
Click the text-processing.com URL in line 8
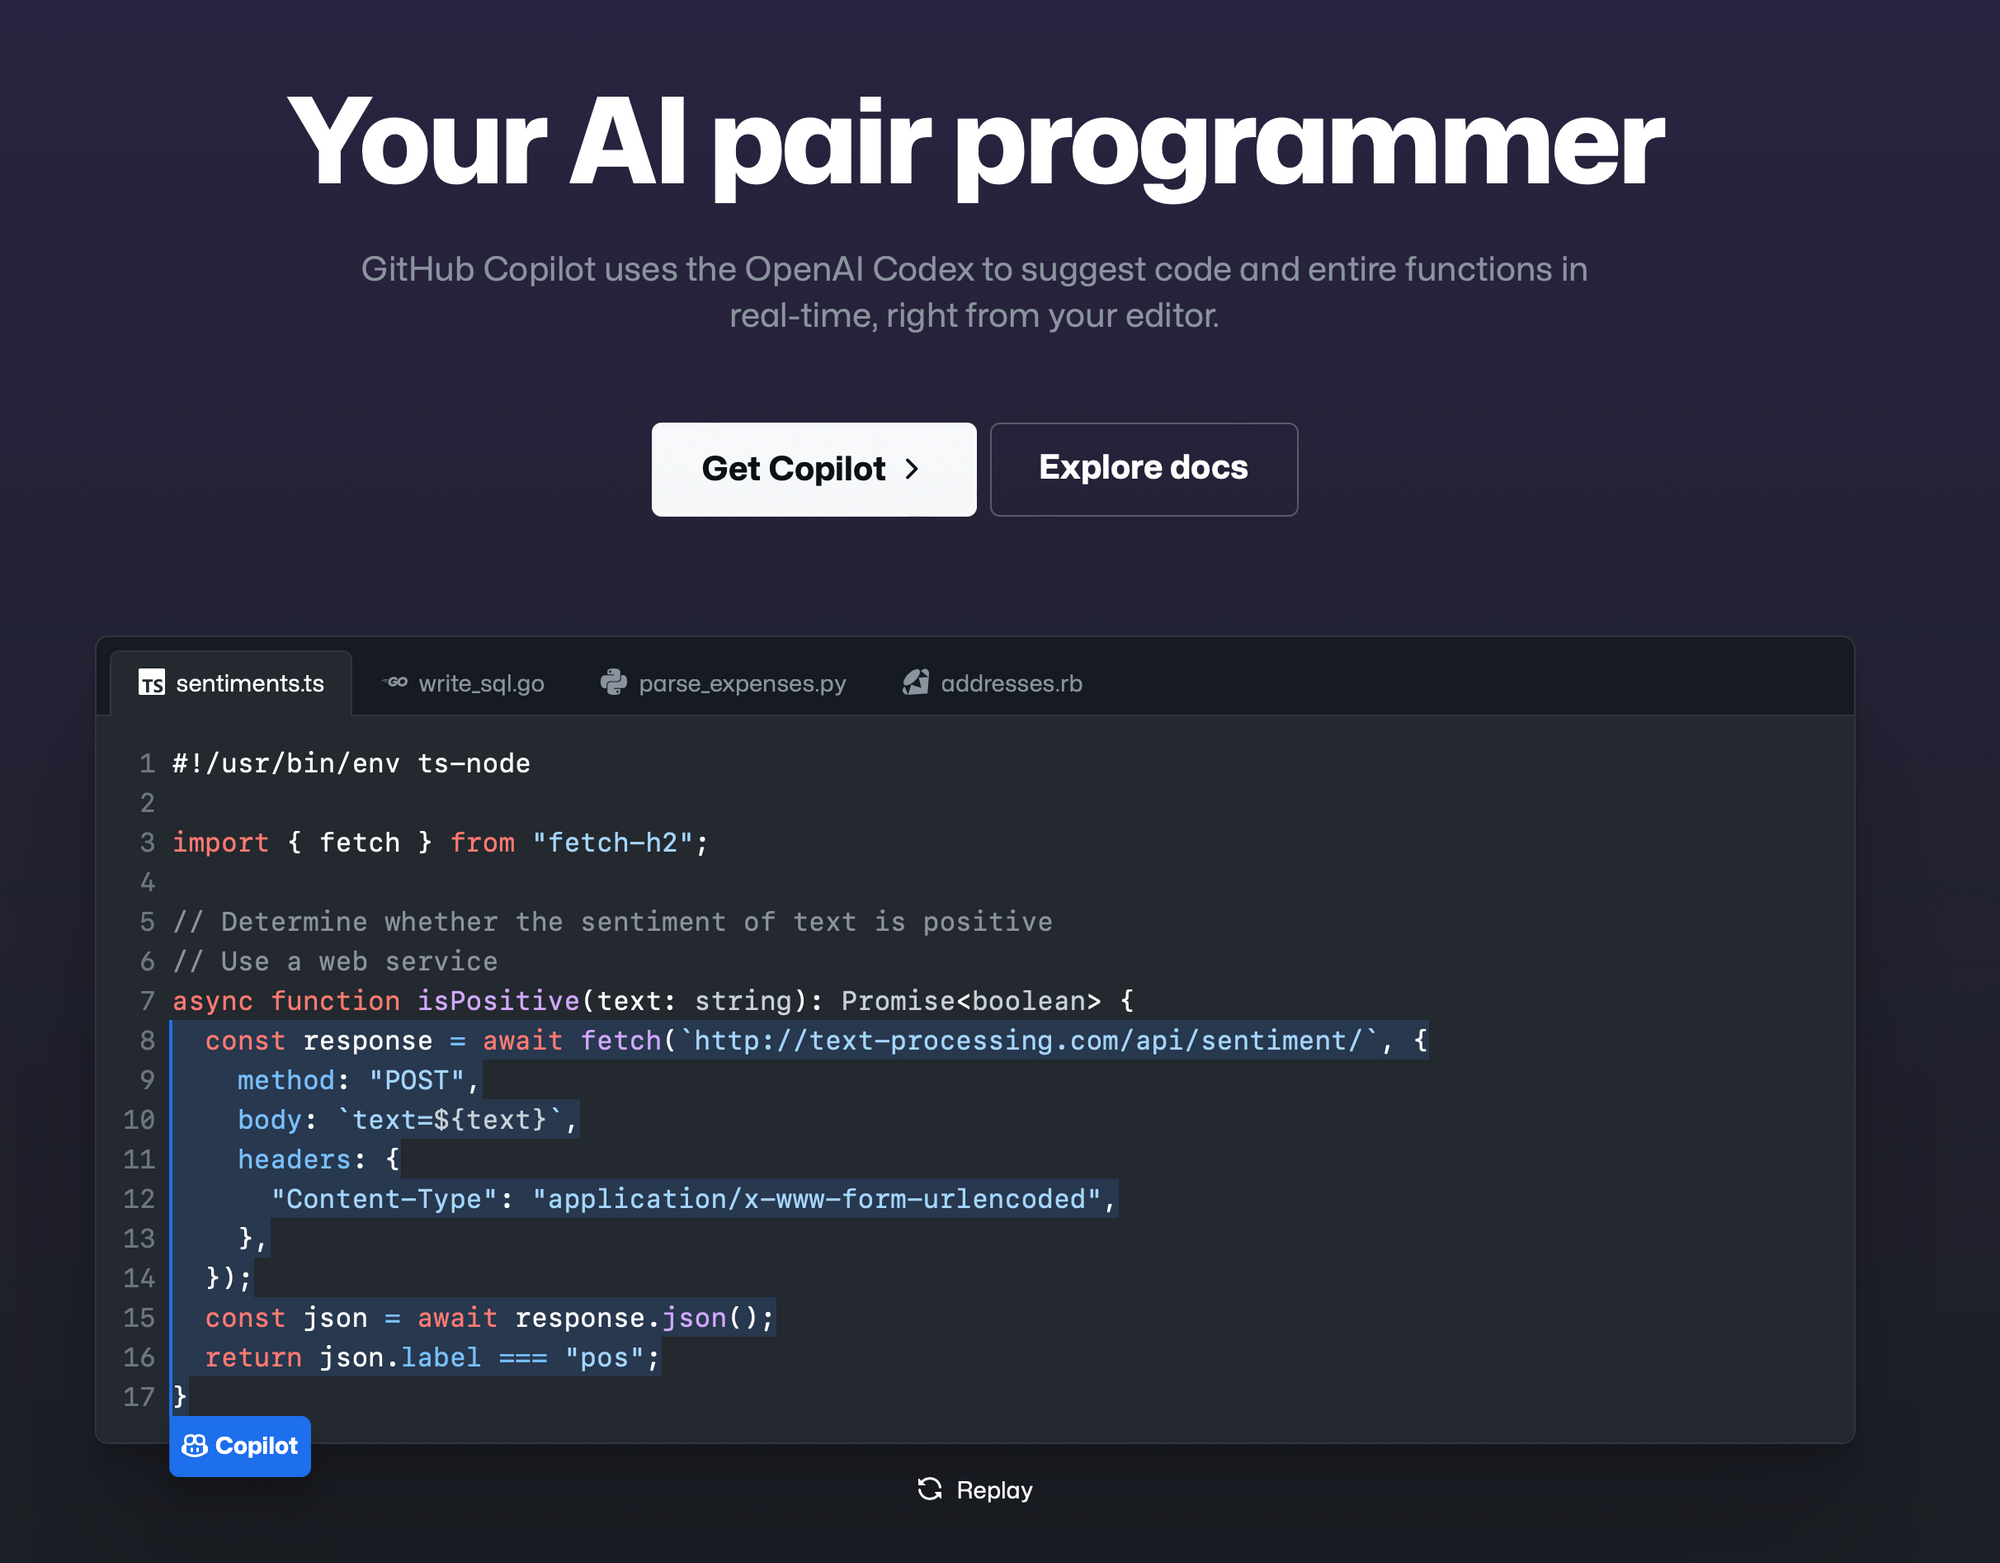click(x=1029, y=1041)
